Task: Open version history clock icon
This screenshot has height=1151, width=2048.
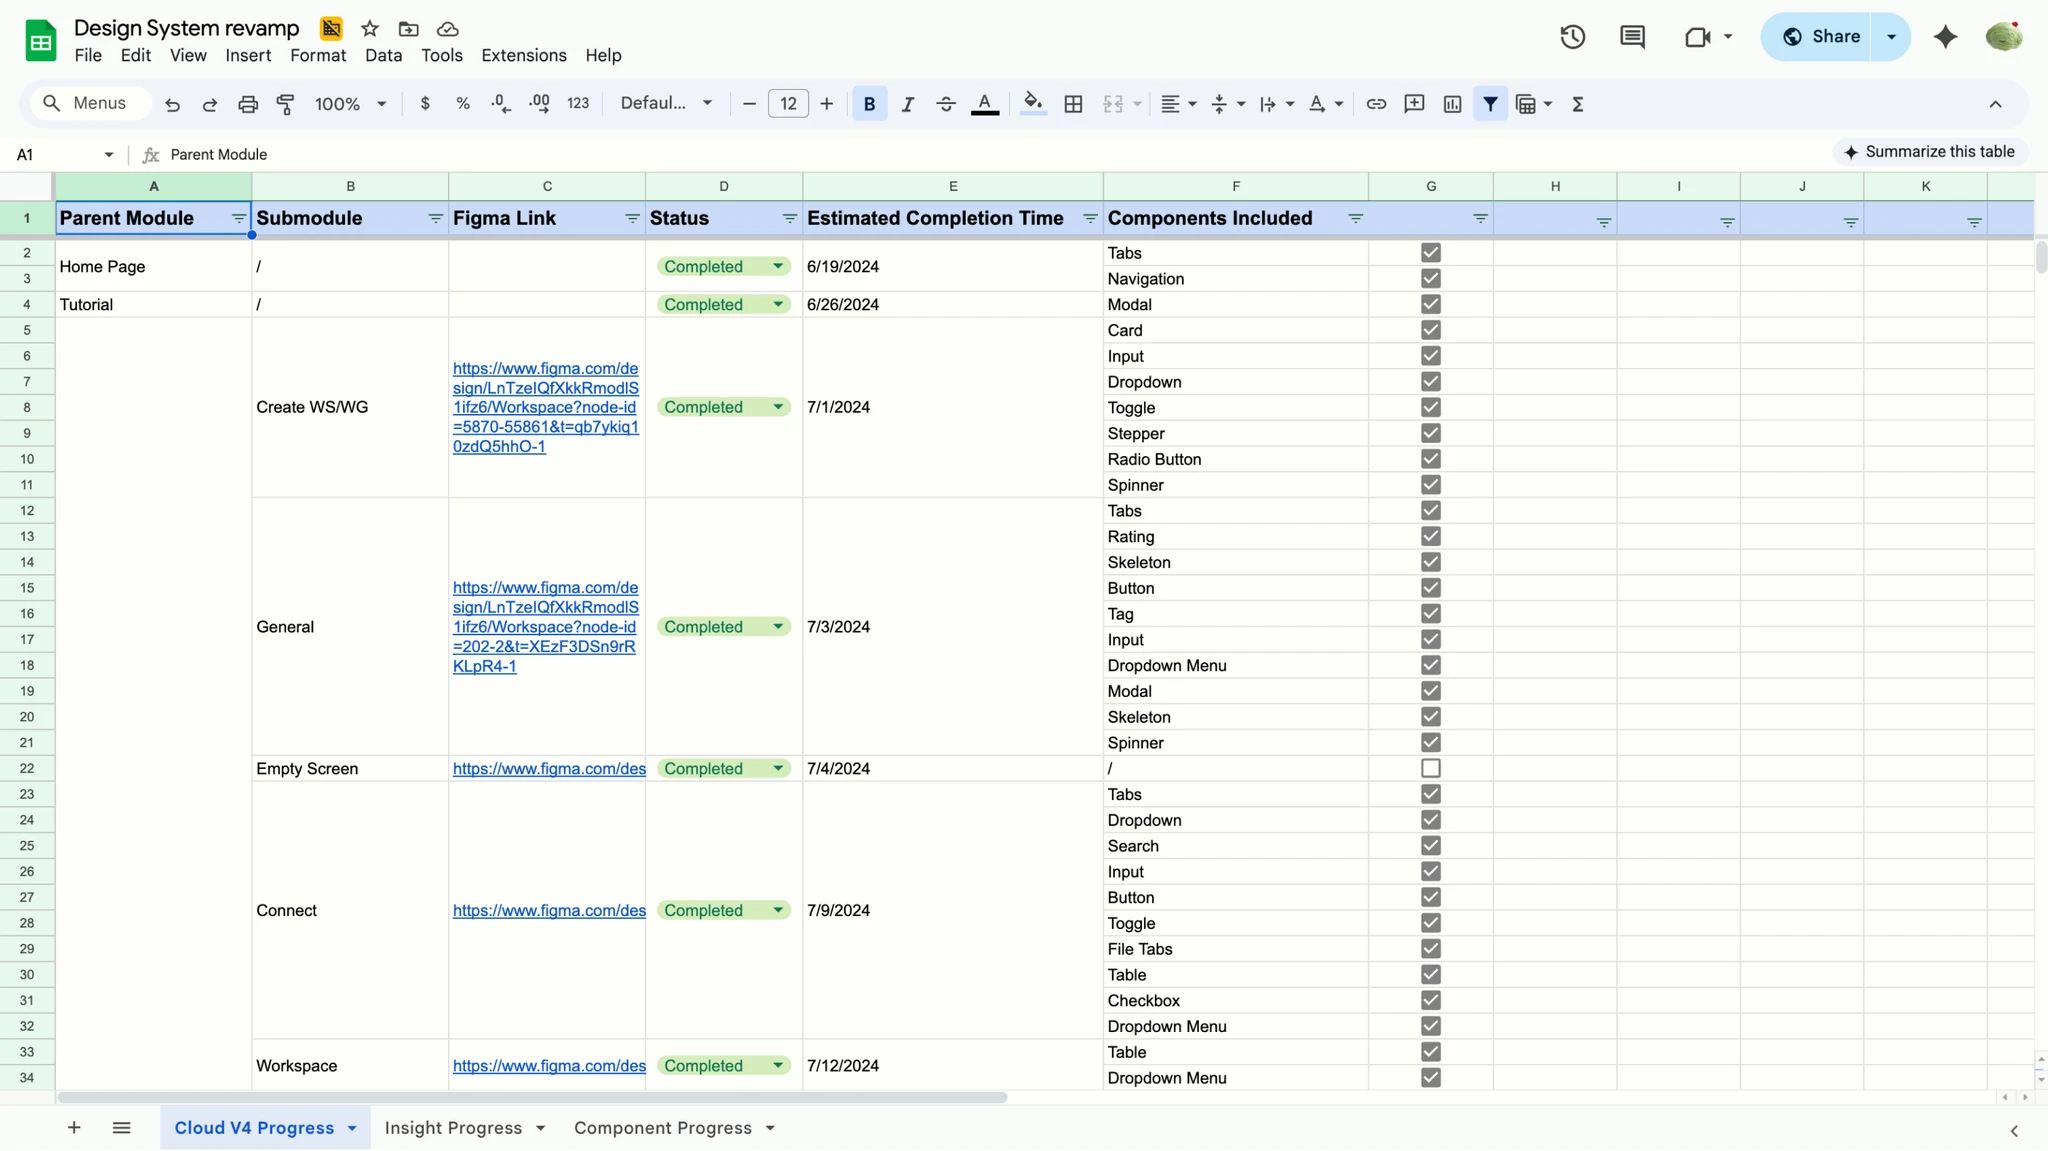Action: click(1573, 37)
